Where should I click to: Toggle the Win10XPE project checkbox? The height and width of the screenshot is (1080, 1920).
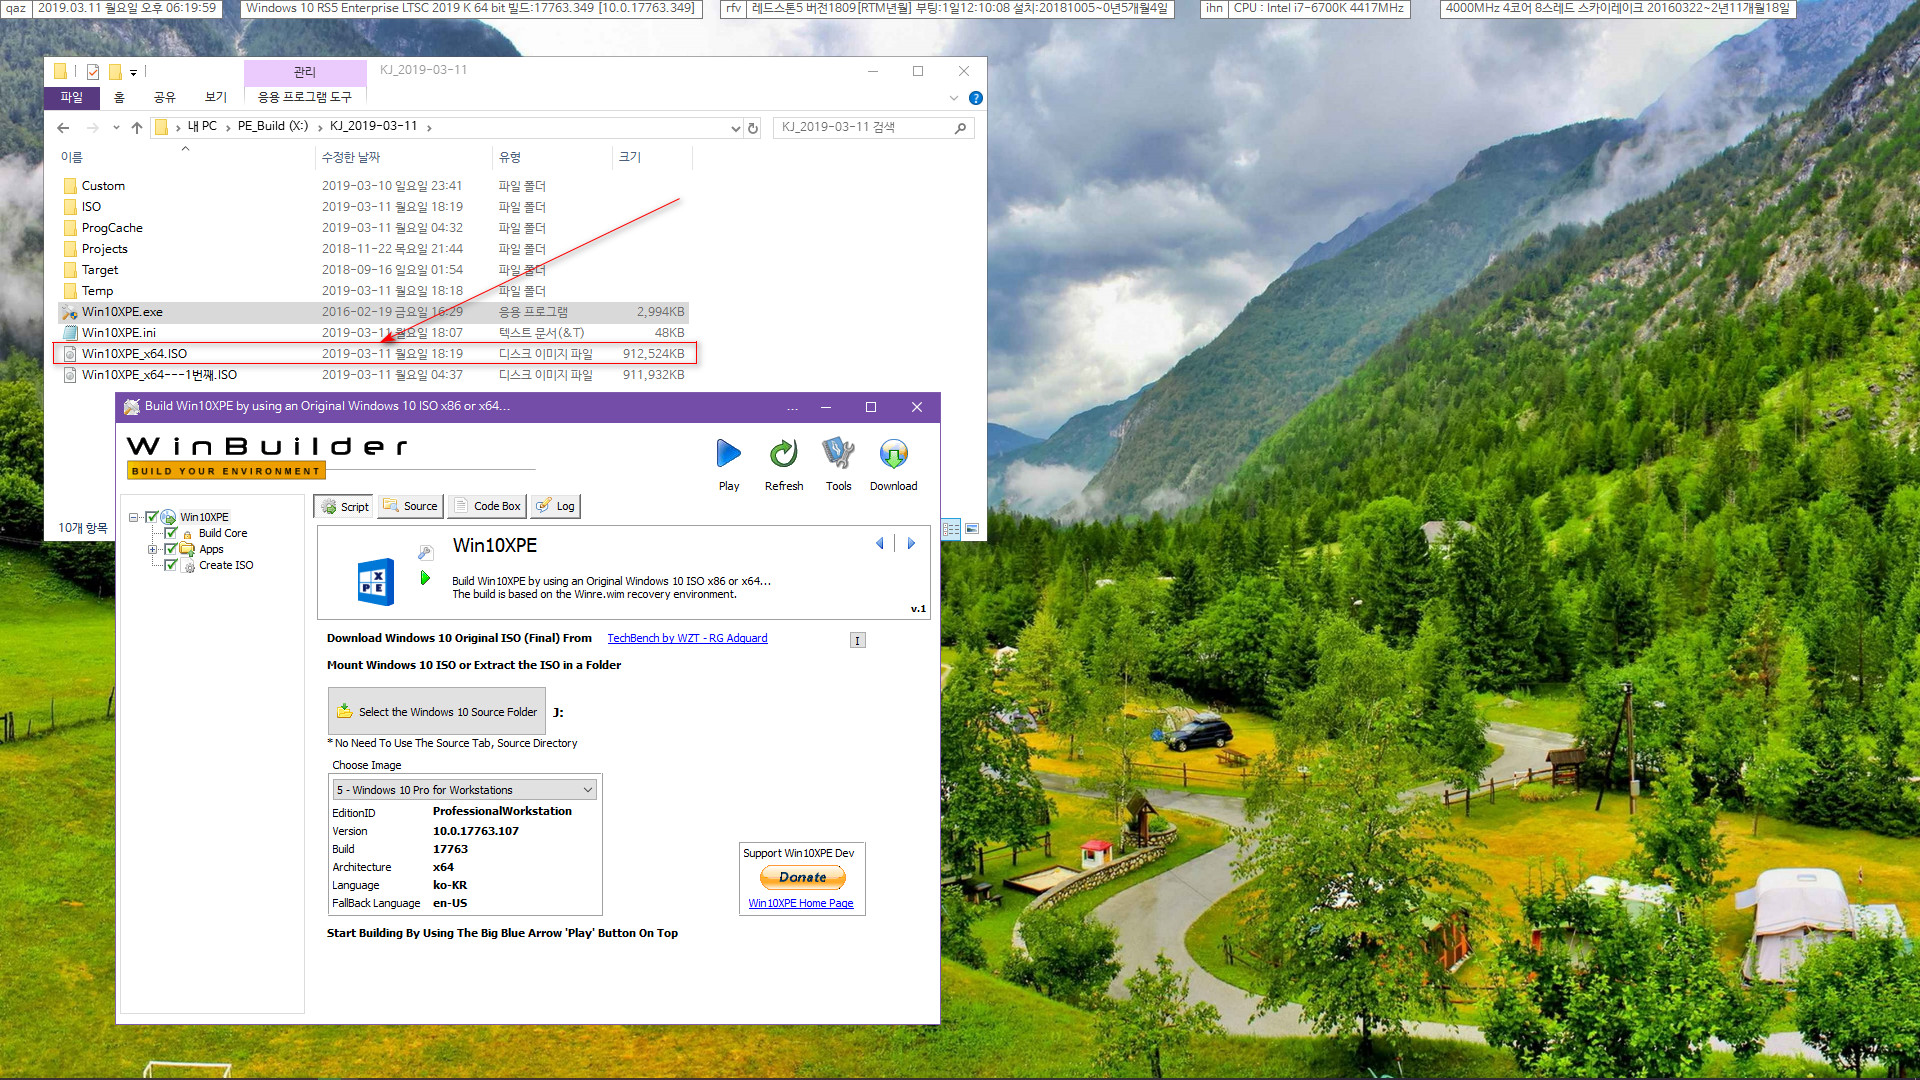152,517
